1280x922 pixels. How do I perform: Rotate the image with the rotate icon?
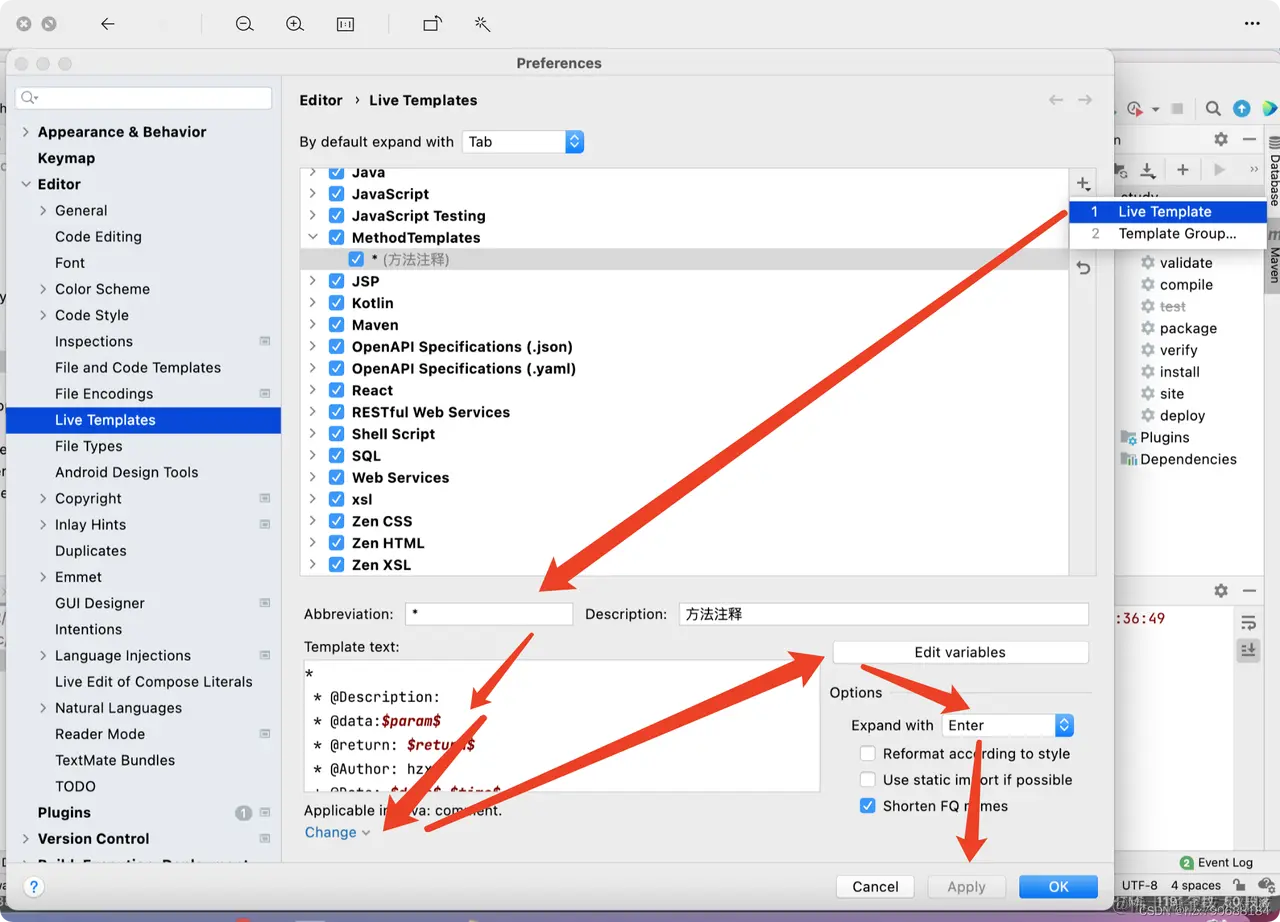click(432, 24)
